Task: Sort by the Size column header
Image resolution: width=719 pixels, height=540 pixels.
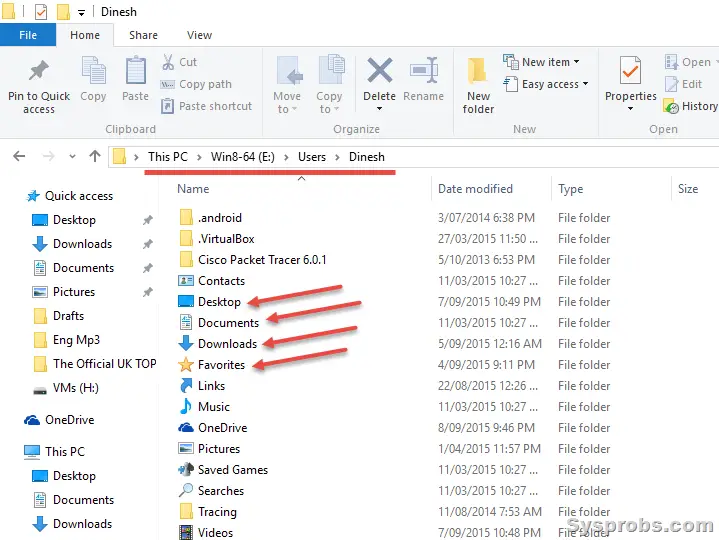Action: pyautogui.click(x=688, y=189)
